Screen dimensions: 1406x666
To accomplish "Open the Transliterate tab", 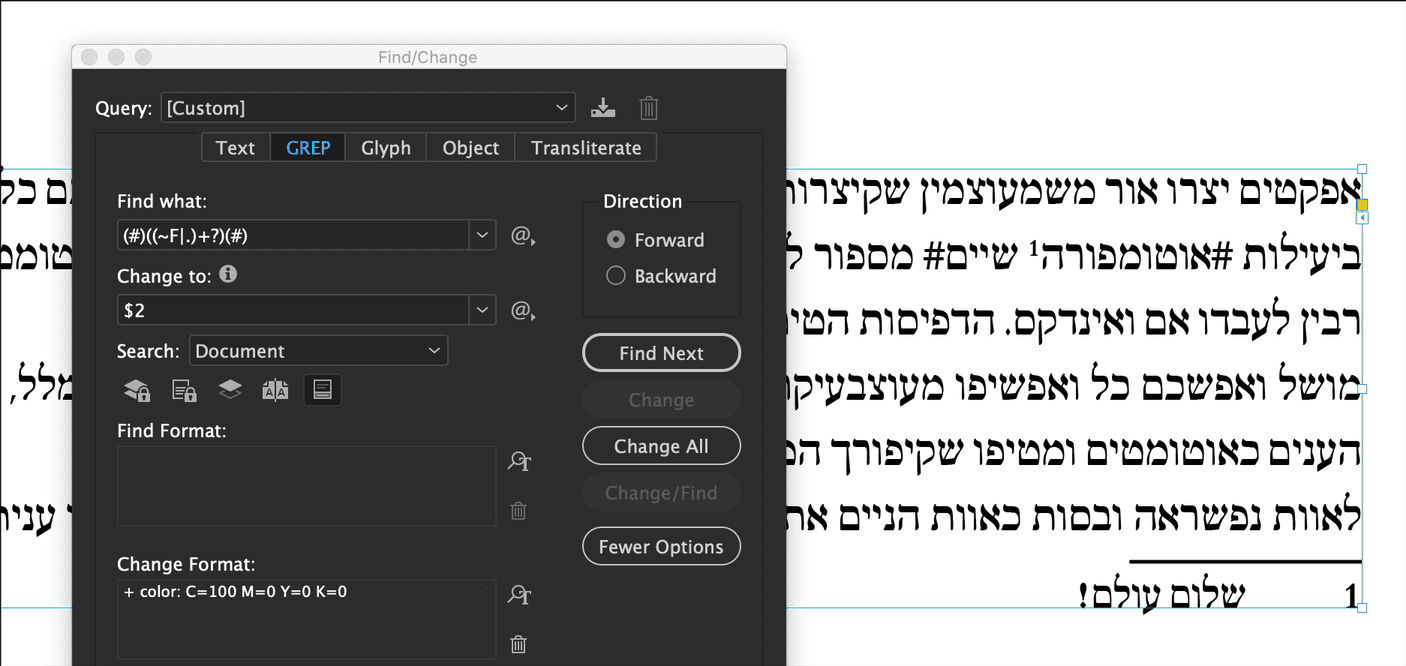I will click(585, 147).
